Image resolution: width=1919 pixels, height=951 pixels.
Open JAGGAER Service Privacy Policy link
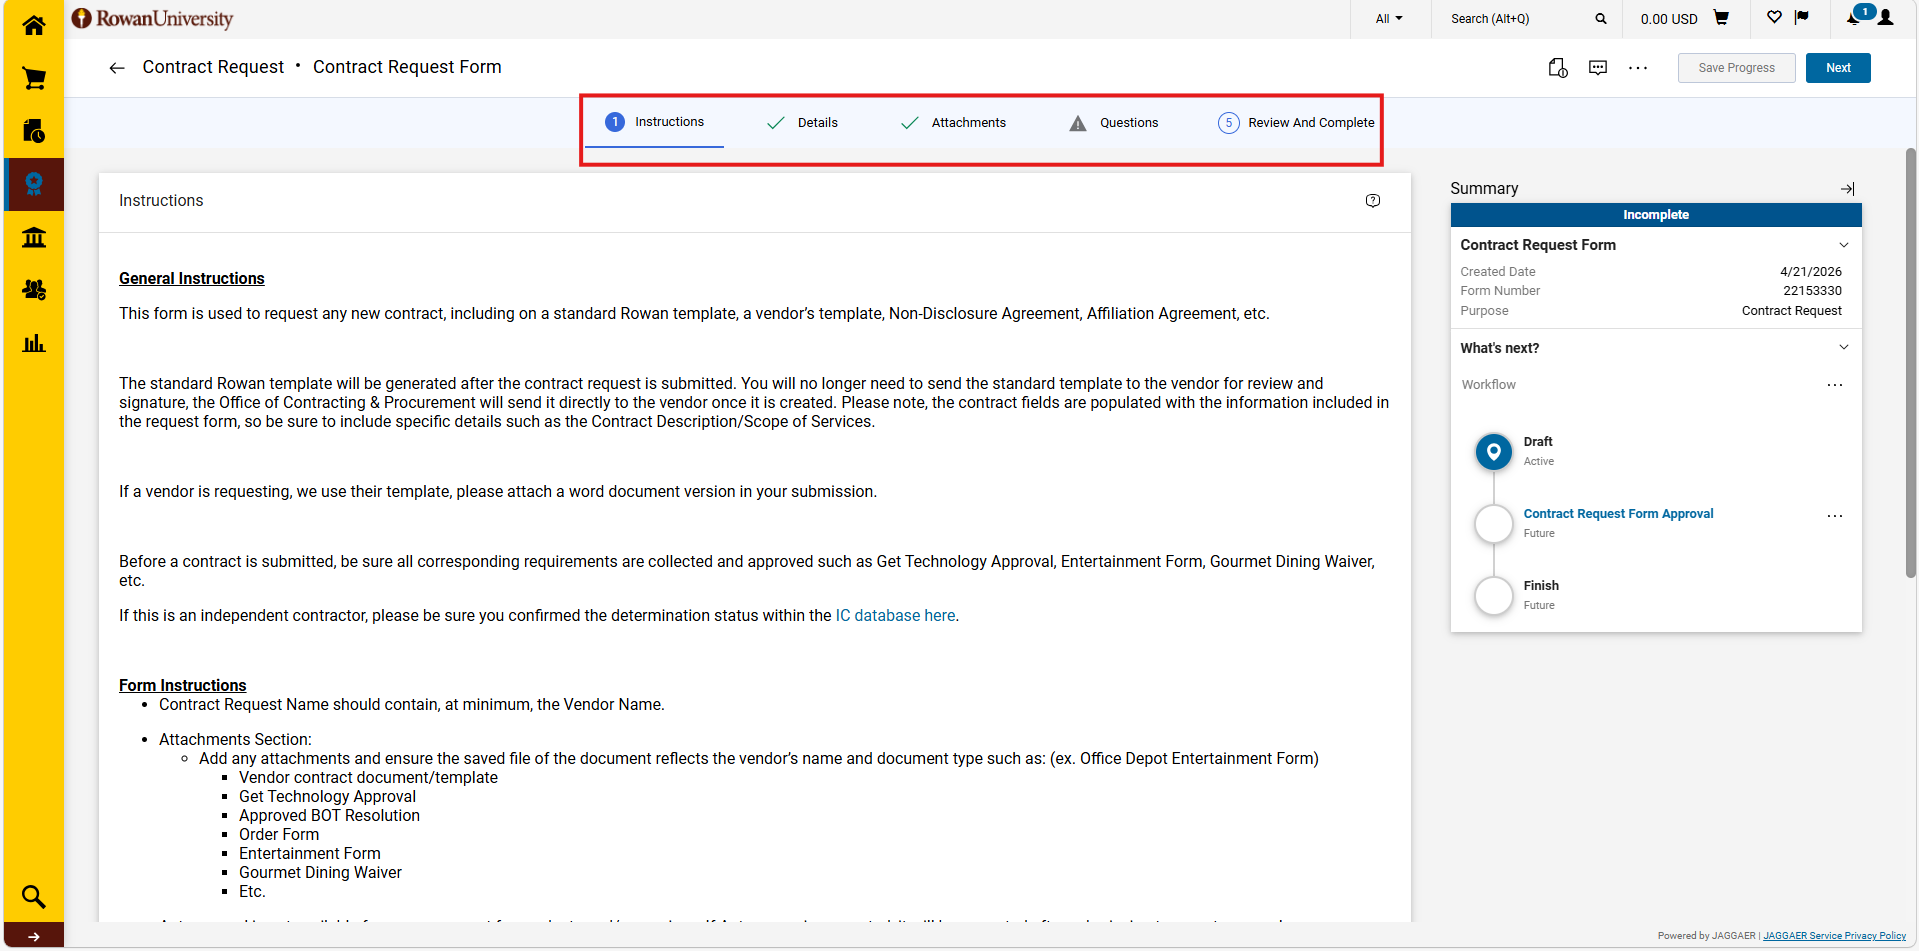(x=1834, y=936)
